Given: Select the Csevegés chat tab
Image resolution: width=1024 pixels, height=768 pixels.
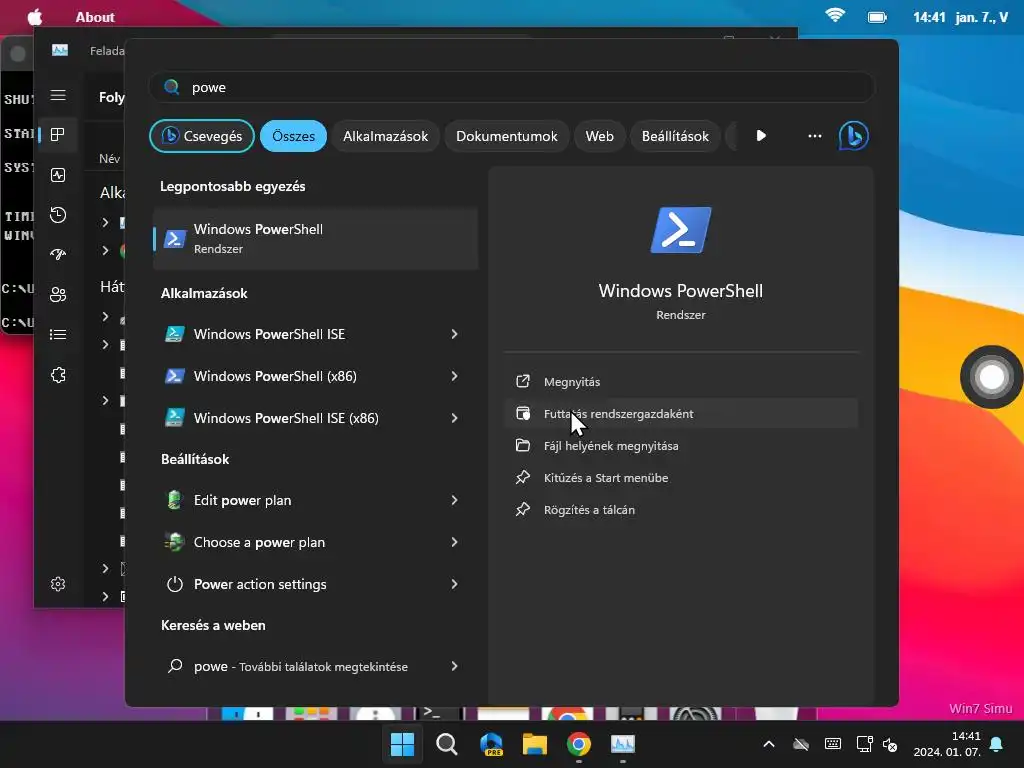Looking at the screenshot, I should 202,136.
